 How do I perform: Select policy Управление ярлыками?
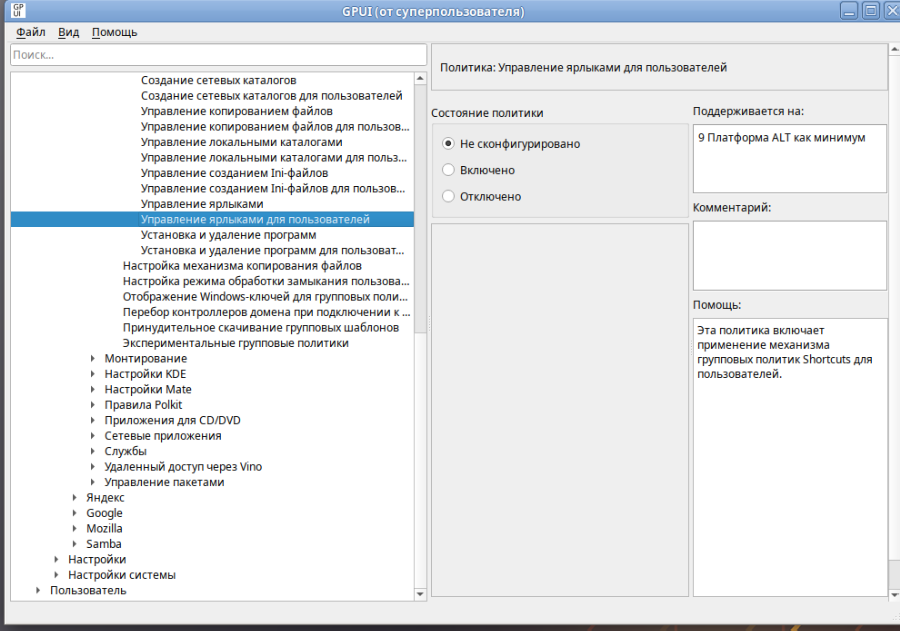(202, 204)
